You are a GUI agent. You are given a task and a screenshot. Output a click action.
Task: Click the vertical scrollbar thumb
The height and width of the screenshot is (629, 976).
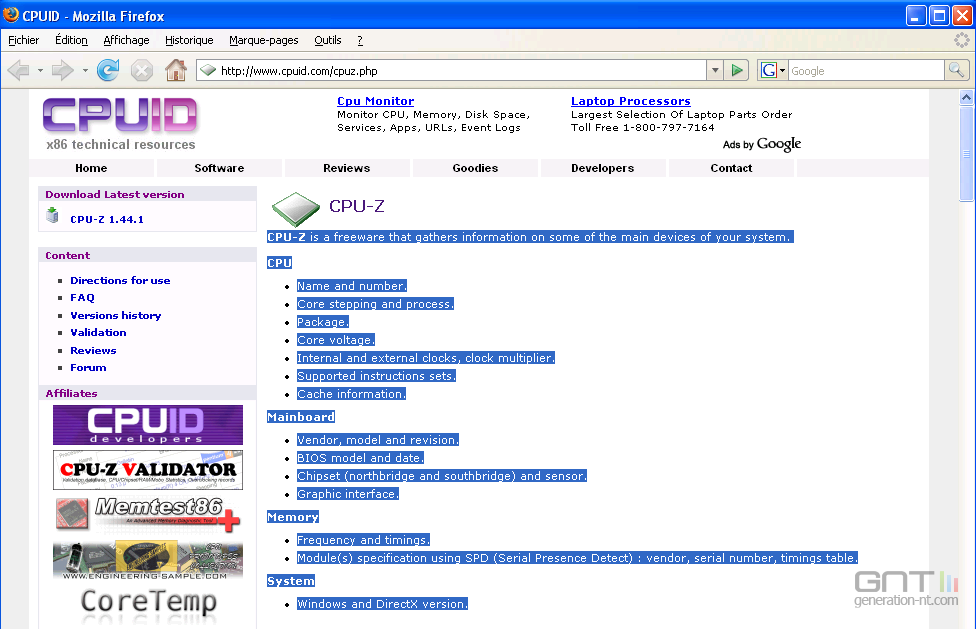[x=966, y=153]
